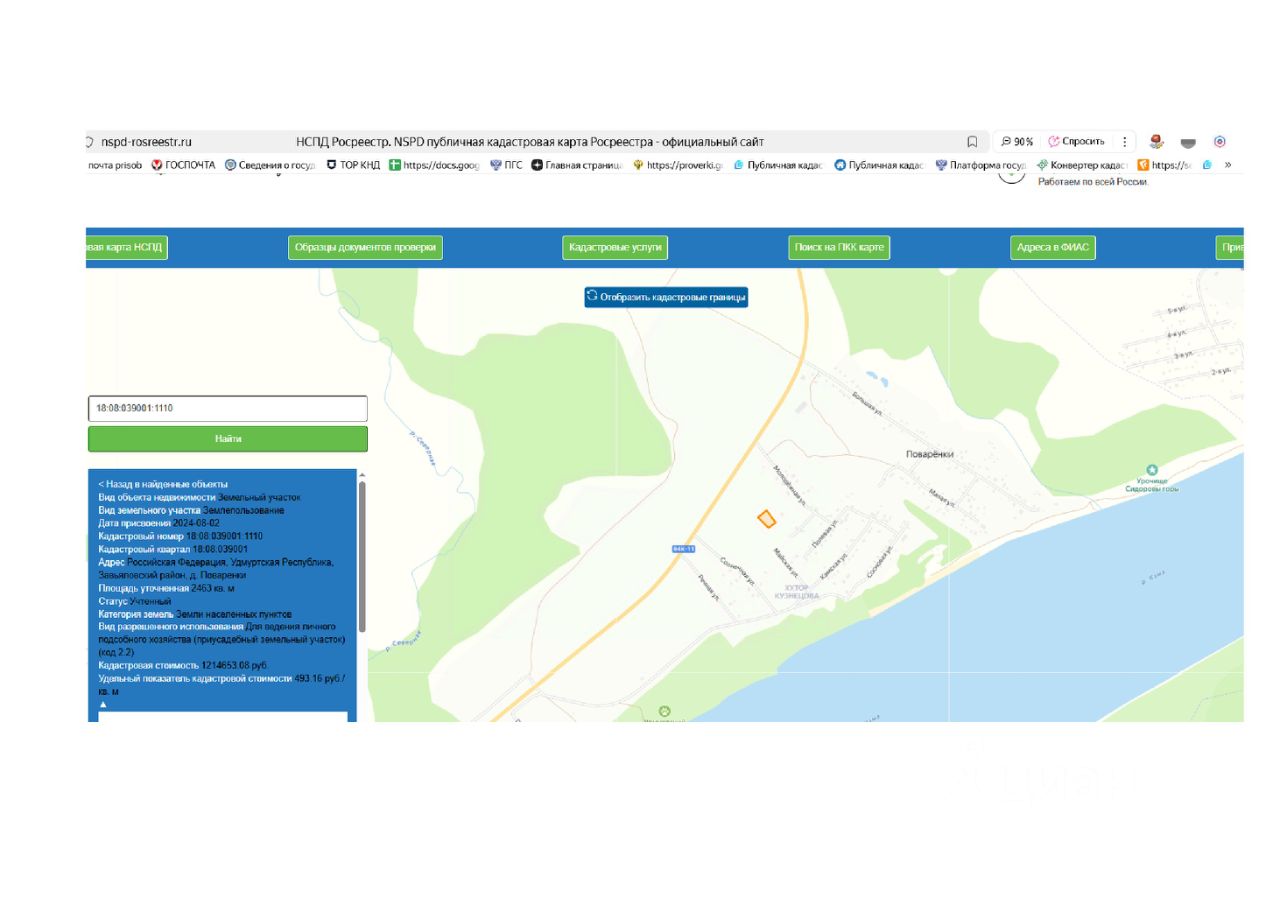Click 'Вид объекта недвижимости Земельный участок' row
The image size is (1280, 905).
click(x=199, y=497)
